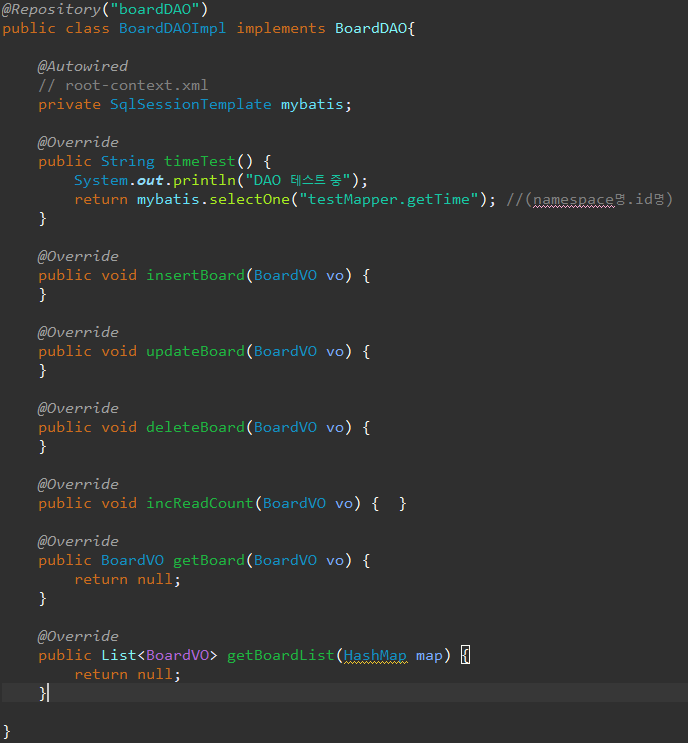Viewport: 688px width, 743px height.
Task: Click the italic out field
Action: (150, 181)
